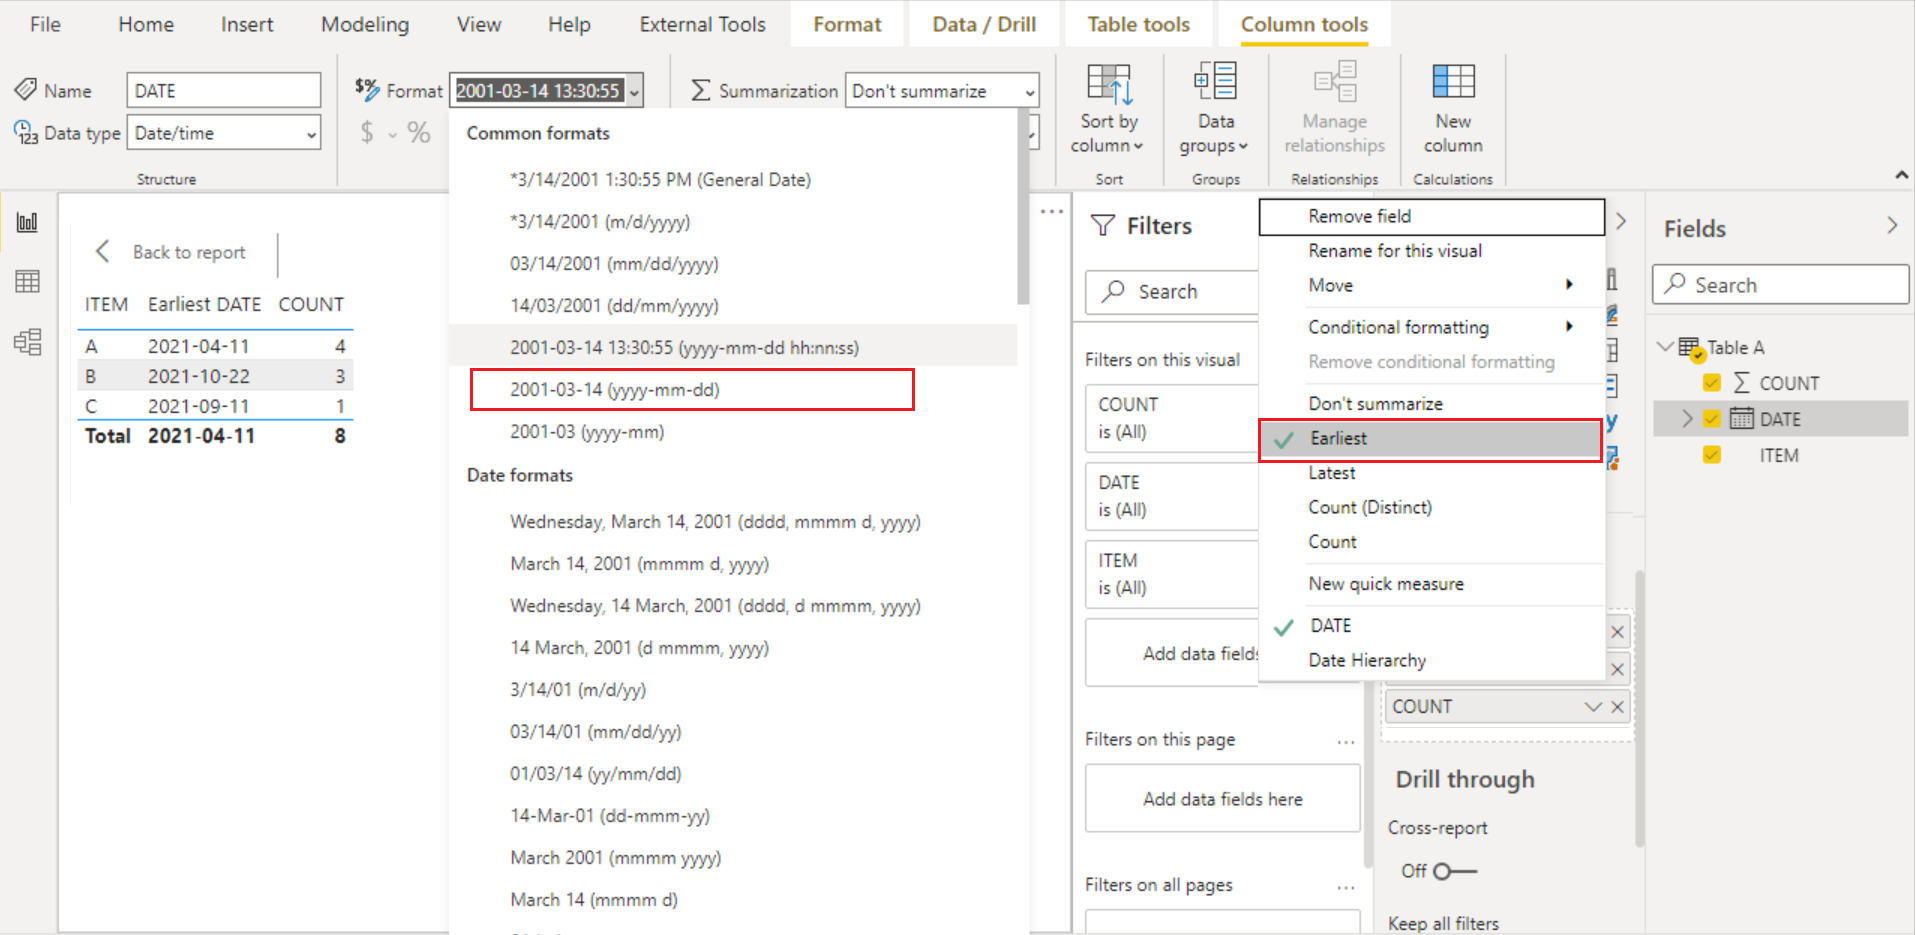Expand the Conditional formatting submenu
The image size is (1916, 935).
[x=1570, y=326]
